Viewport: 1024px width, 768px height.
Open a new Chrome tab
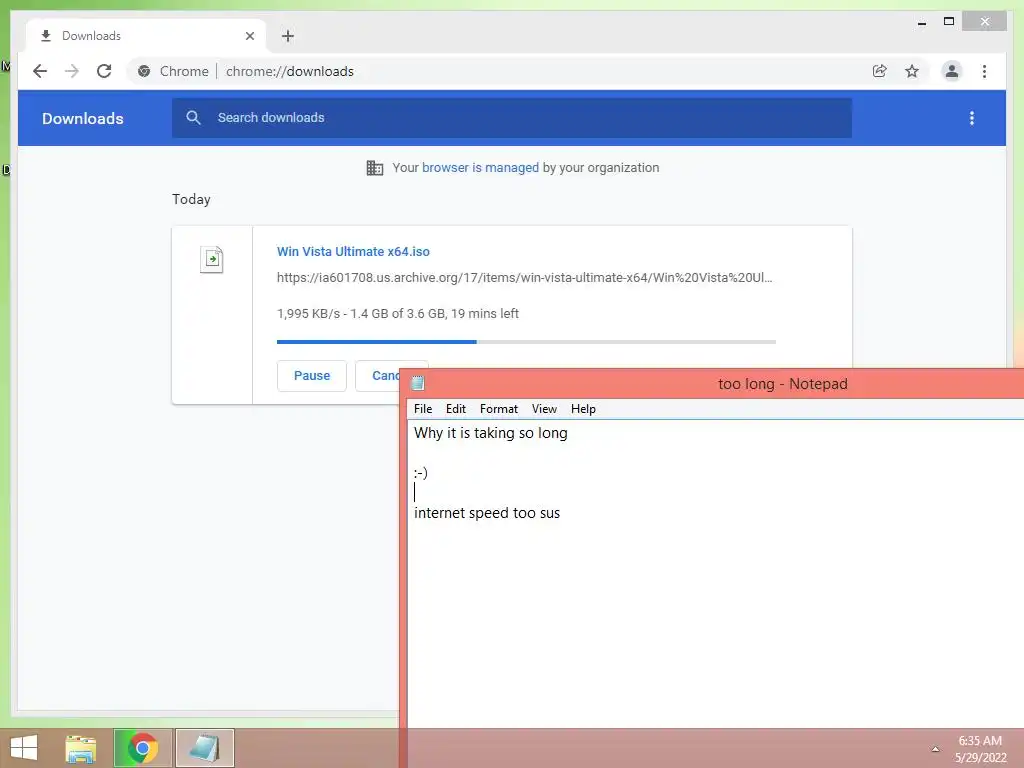click(x=288, y=36)
